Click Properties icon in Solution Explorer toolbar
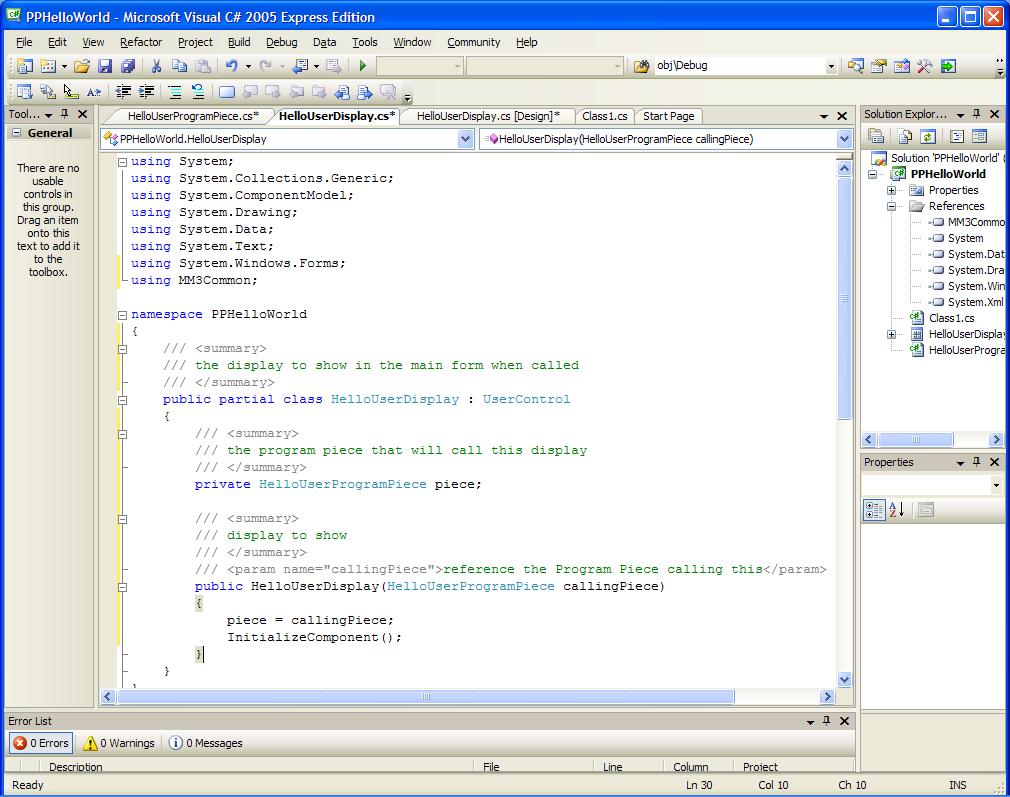 [876, 136]
